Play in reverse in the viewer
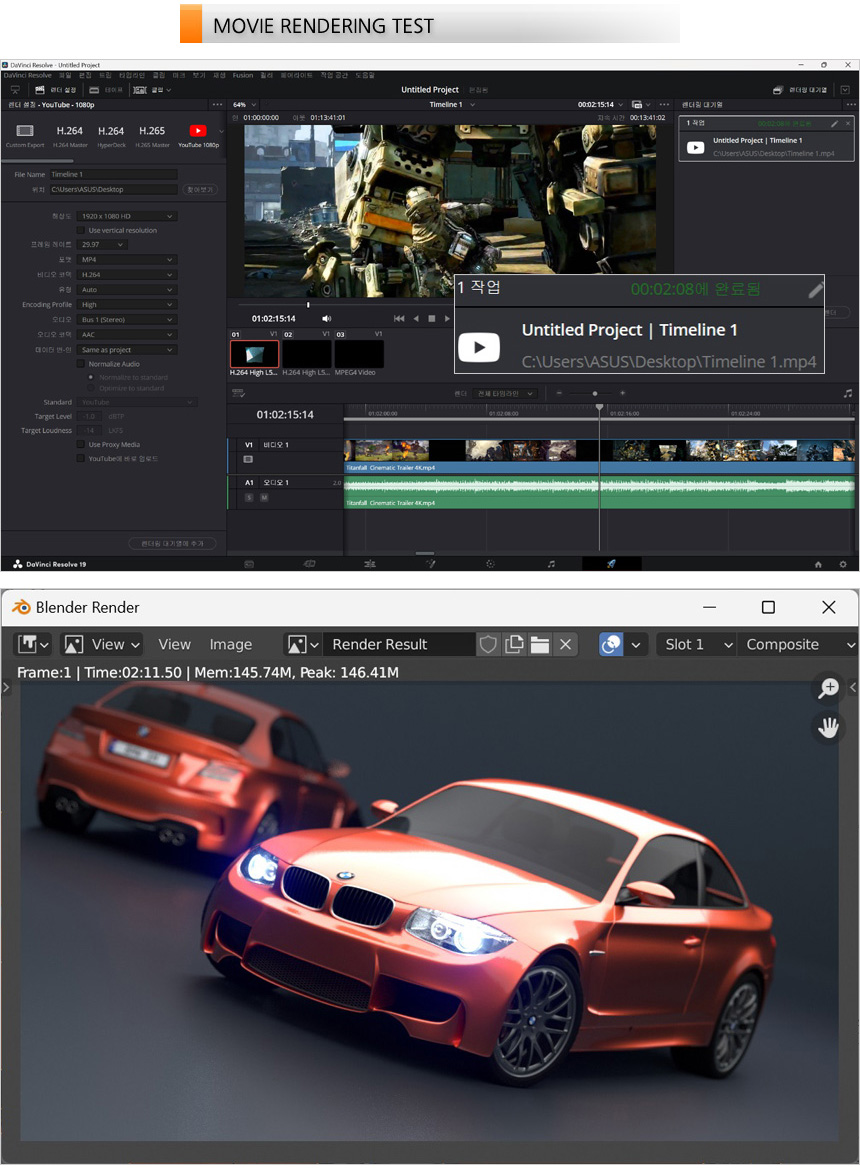860x1168 pixels. (x=416, y=319)
